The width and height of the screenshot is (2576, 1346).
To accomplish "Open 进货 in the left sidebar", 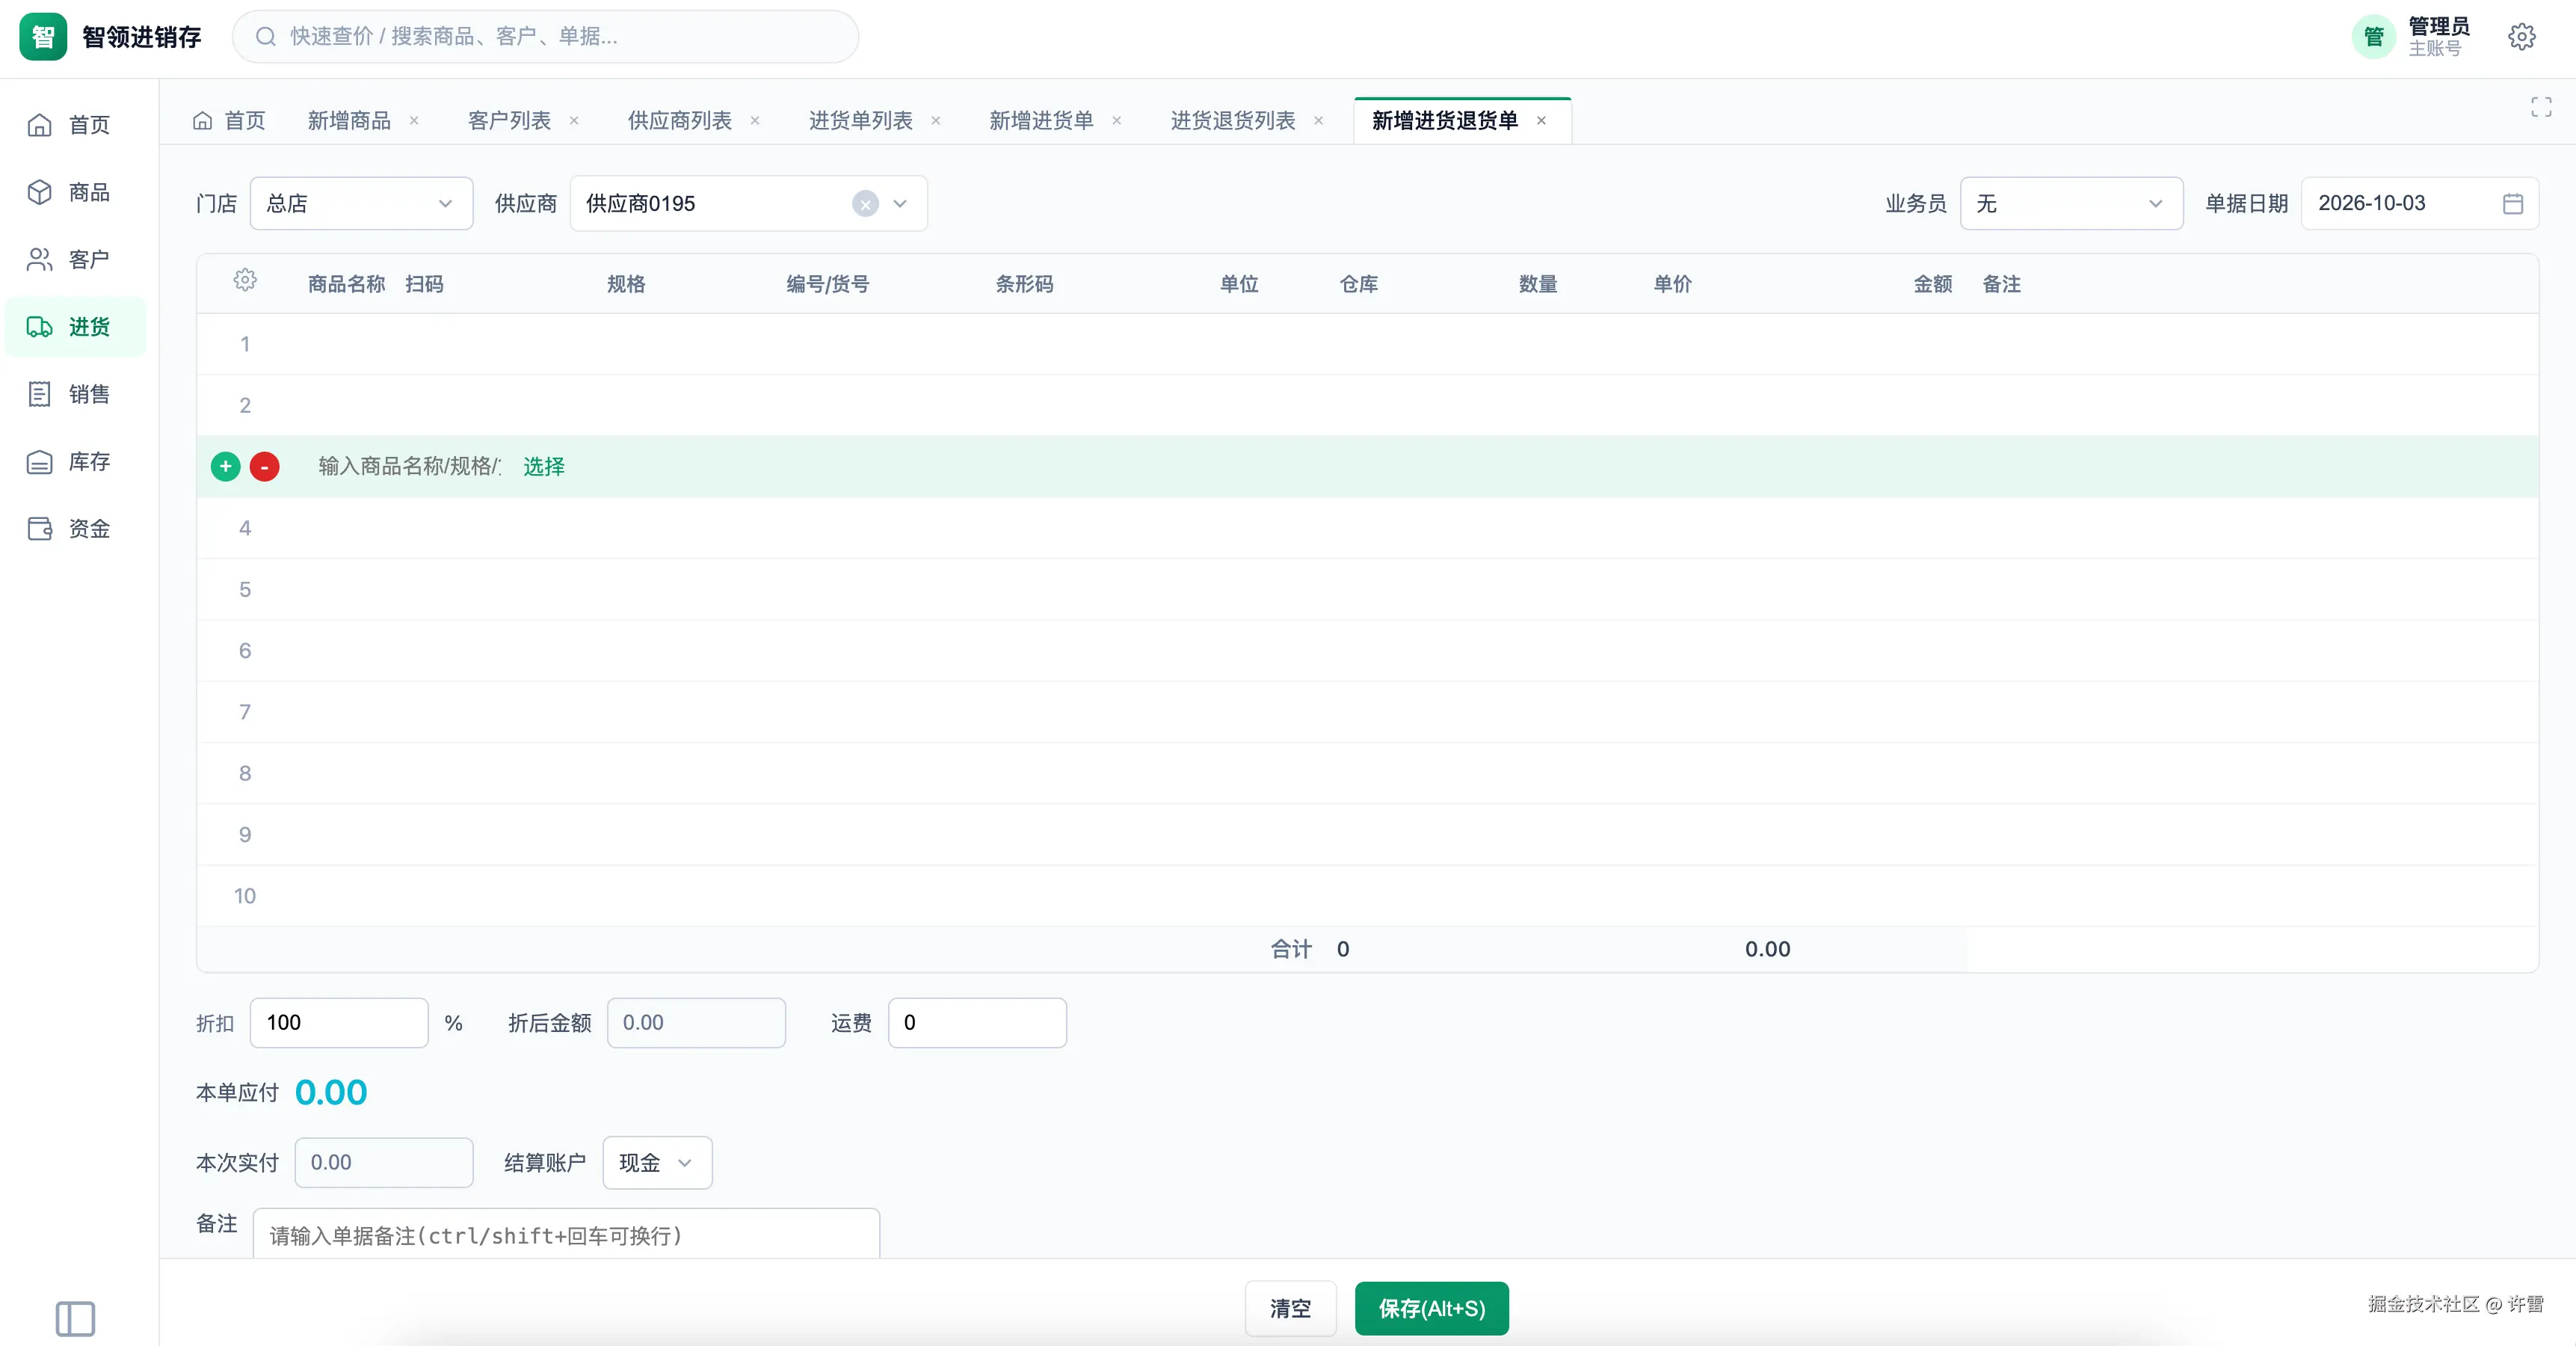I will click(75, 327).
